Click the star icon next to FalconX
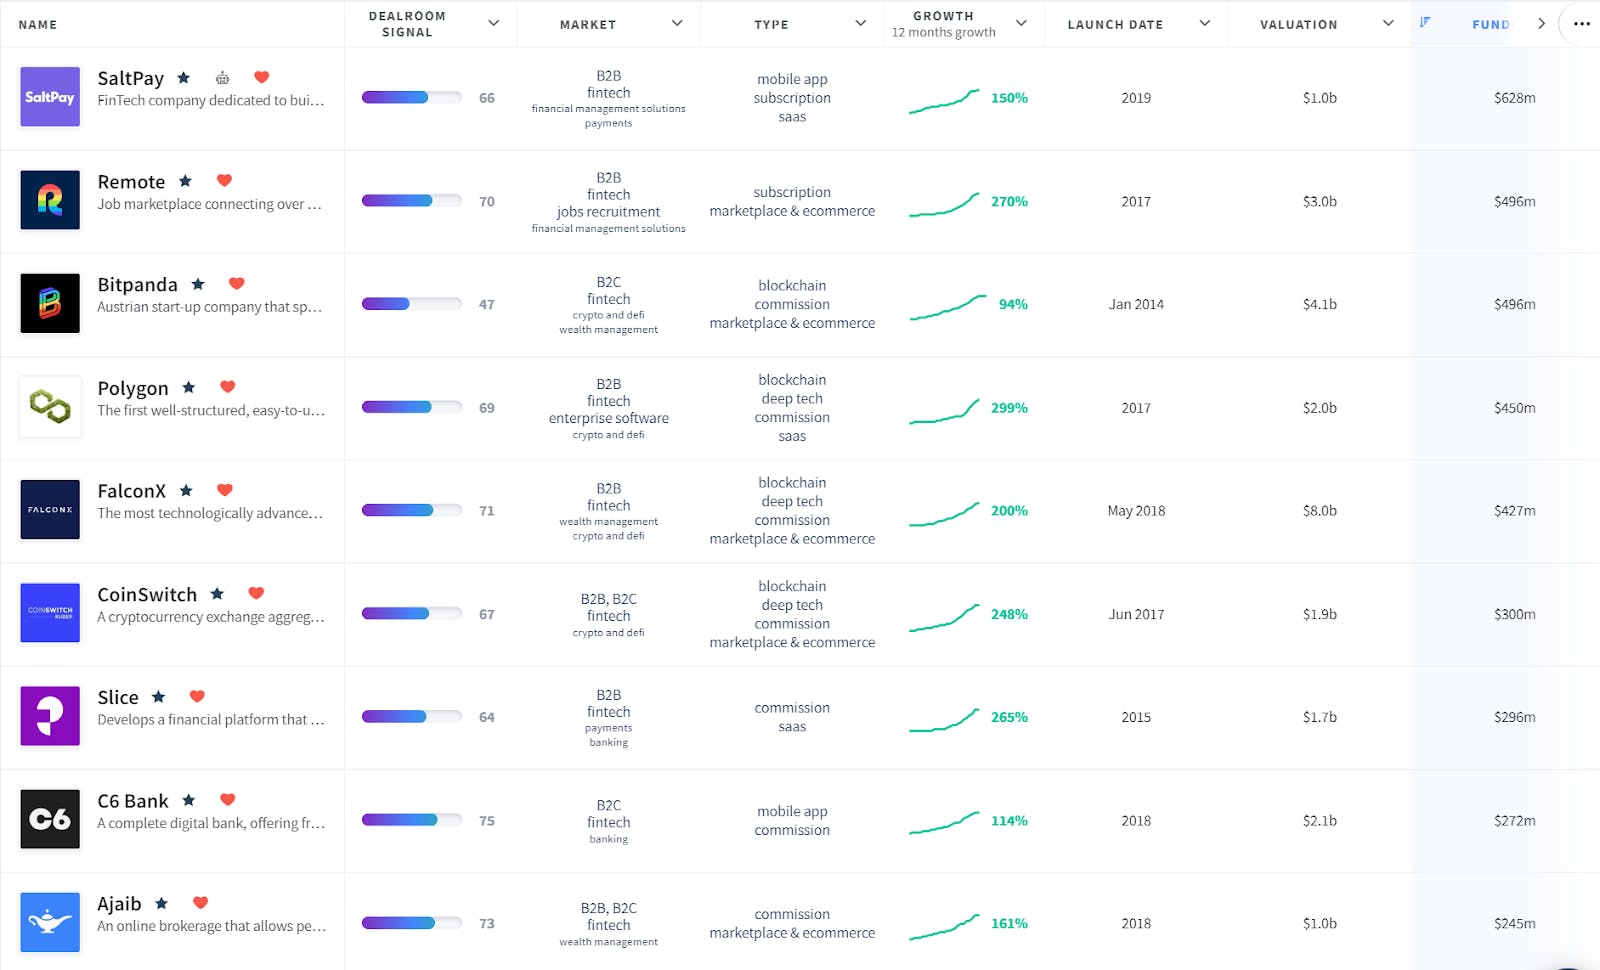The width and height of the screenshot is (1600, 970). pyautogui.click(x=186, y=490)
